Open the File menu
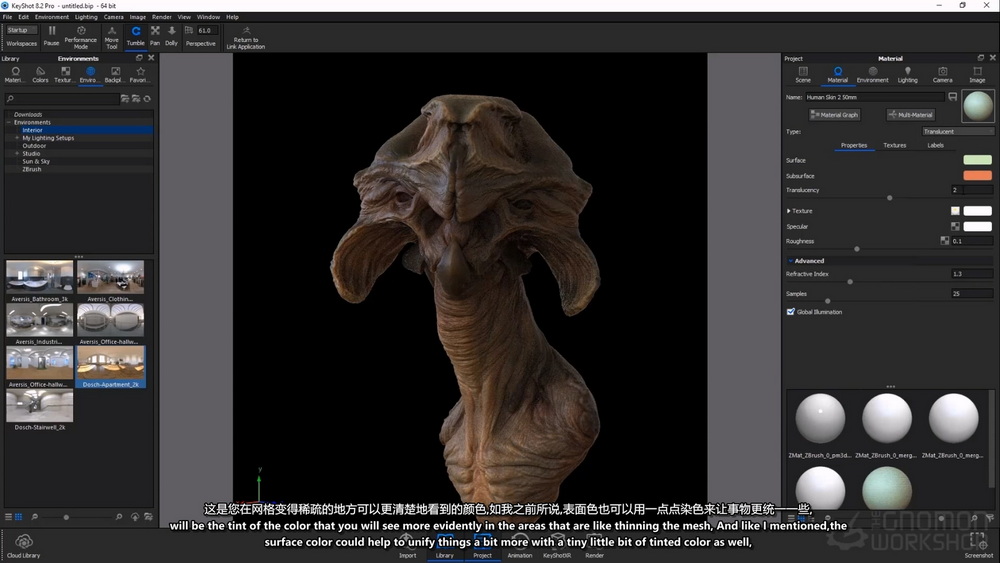The height and width of the screenshot is (563, 1000). point(8,17)
